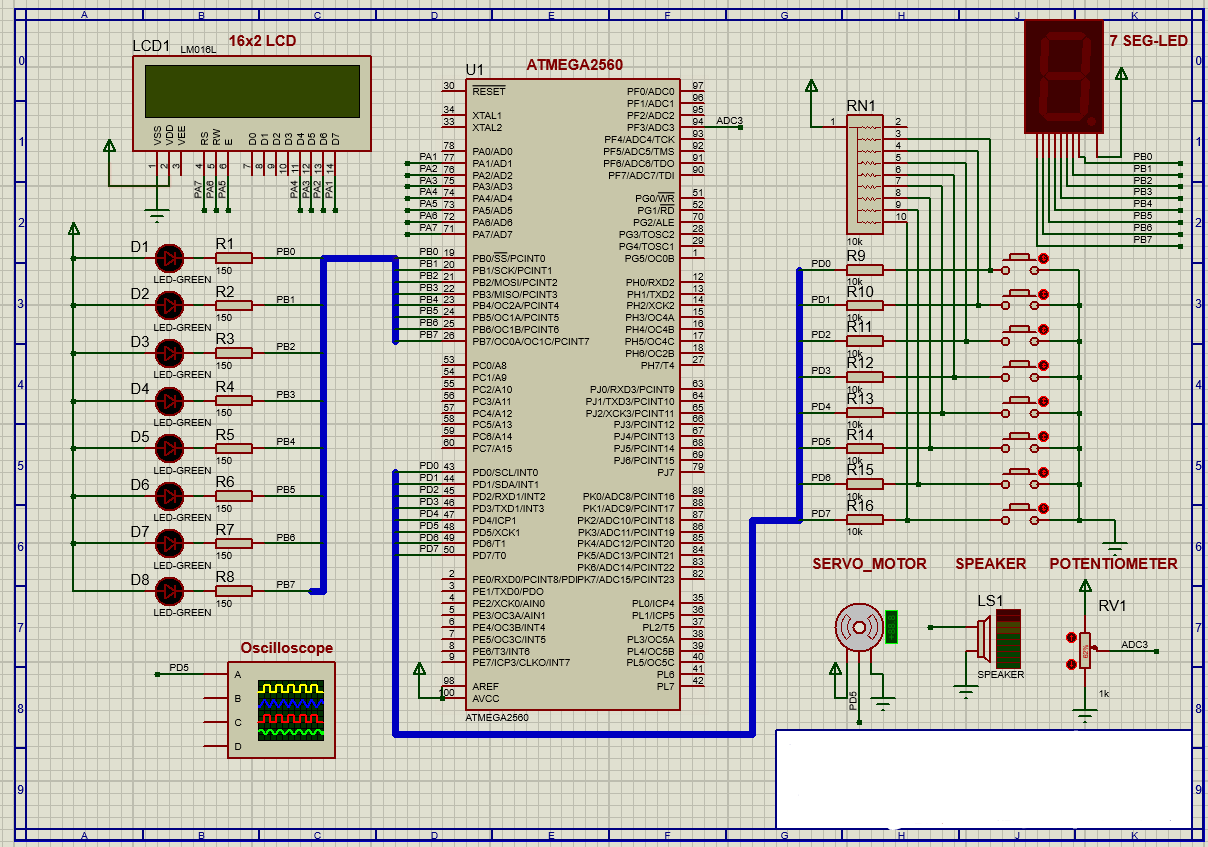Screen dimensions: 1208x847
Task: Click the R4 150-ohm resistor body
Action: pos(234,400)
